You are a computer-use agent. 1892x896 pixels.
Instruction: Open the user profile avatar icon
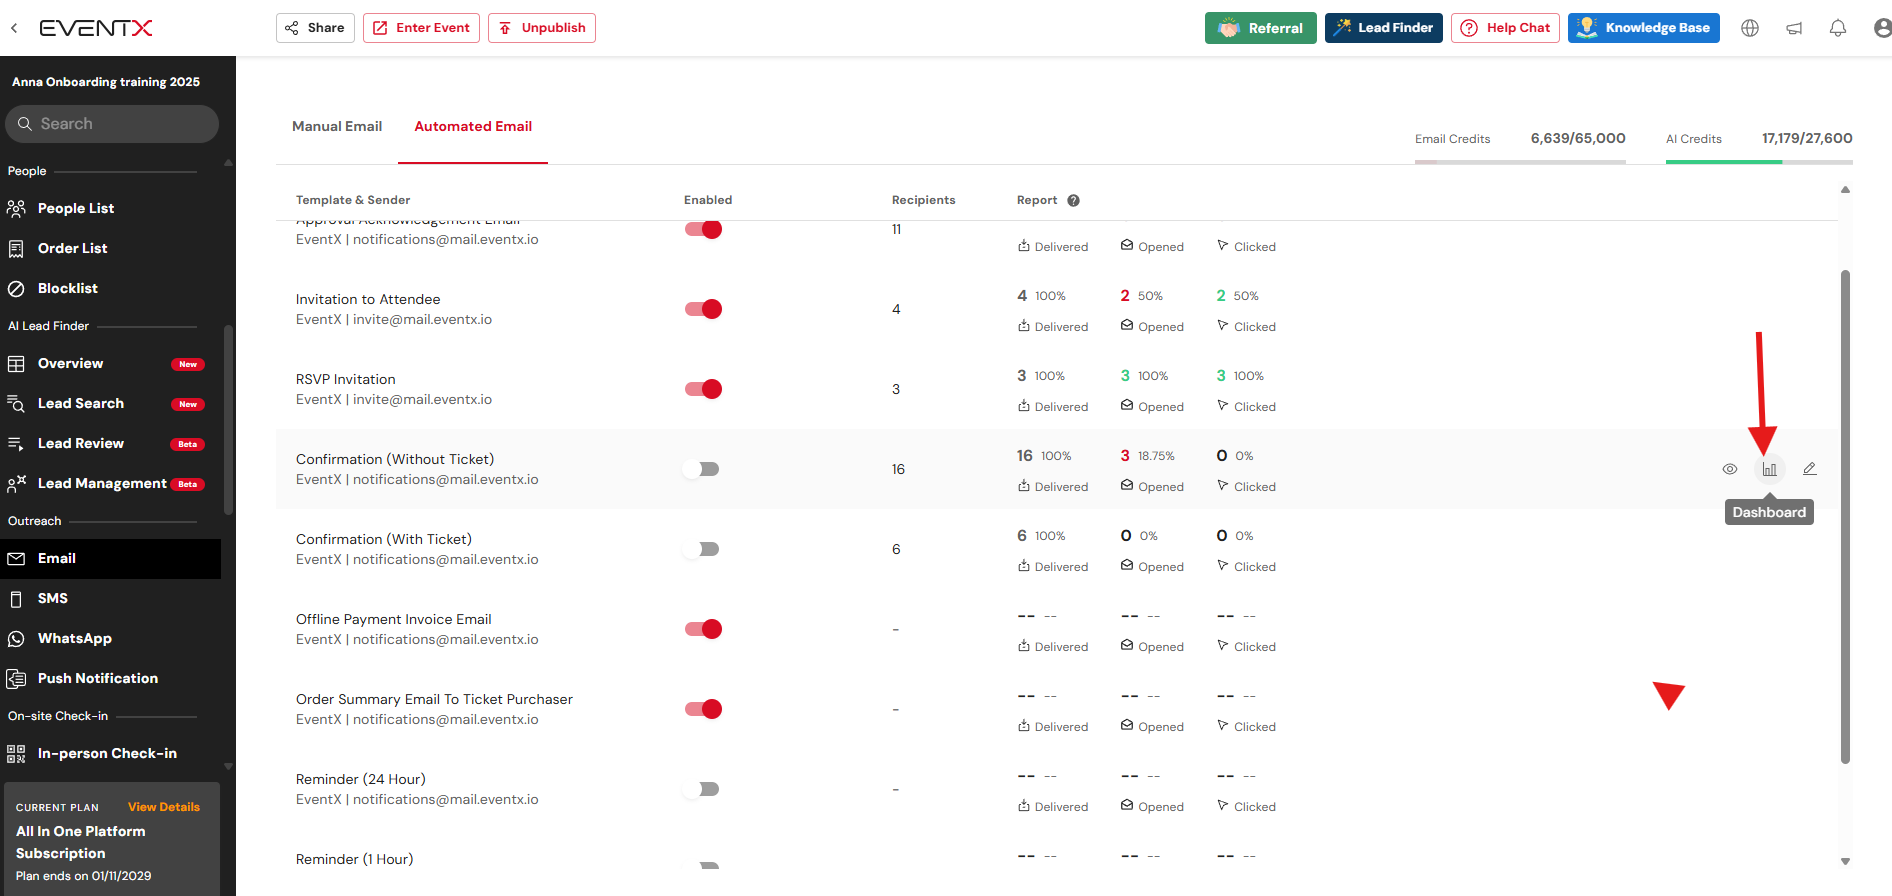click(x=1881, y=28)
